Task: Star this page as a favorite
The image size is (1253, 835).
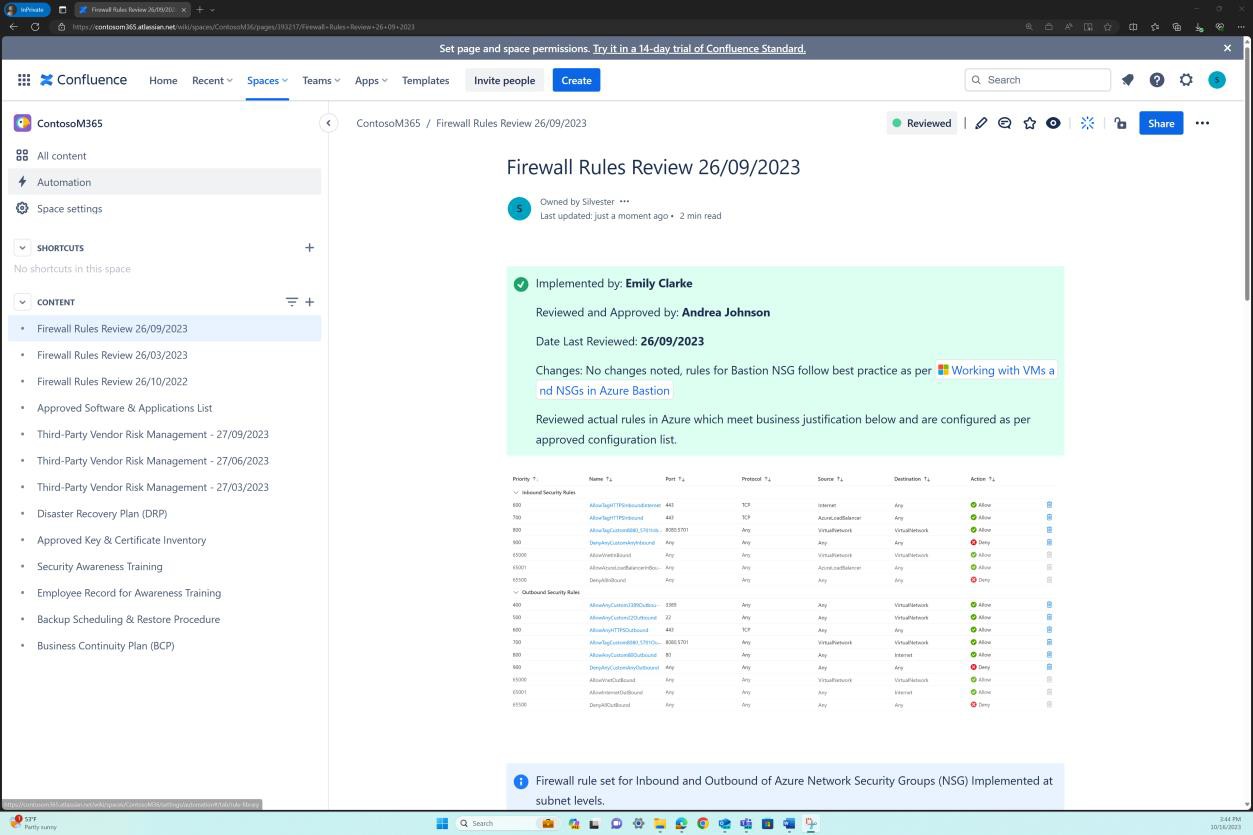Action: pyautogui.click(x=1029, y=123)
